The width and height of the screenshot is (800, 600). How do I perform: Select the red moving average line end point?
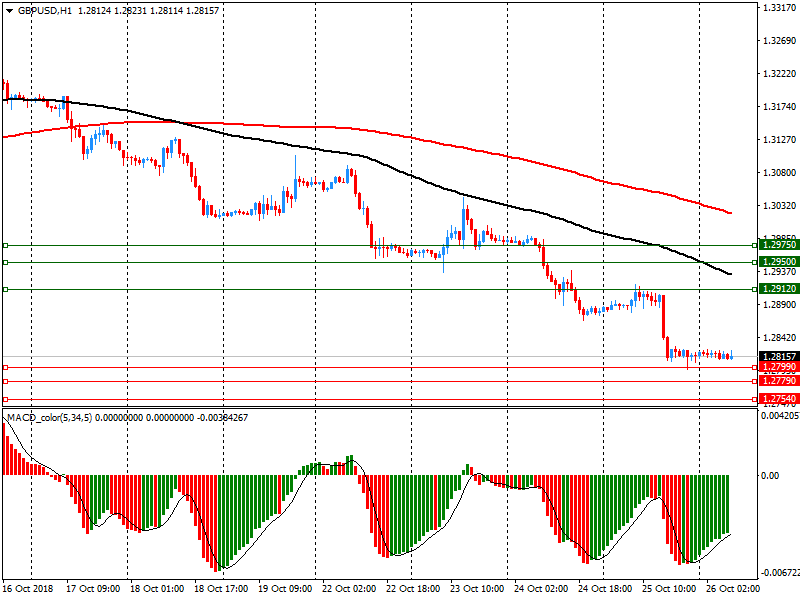(x=731, y=213)
